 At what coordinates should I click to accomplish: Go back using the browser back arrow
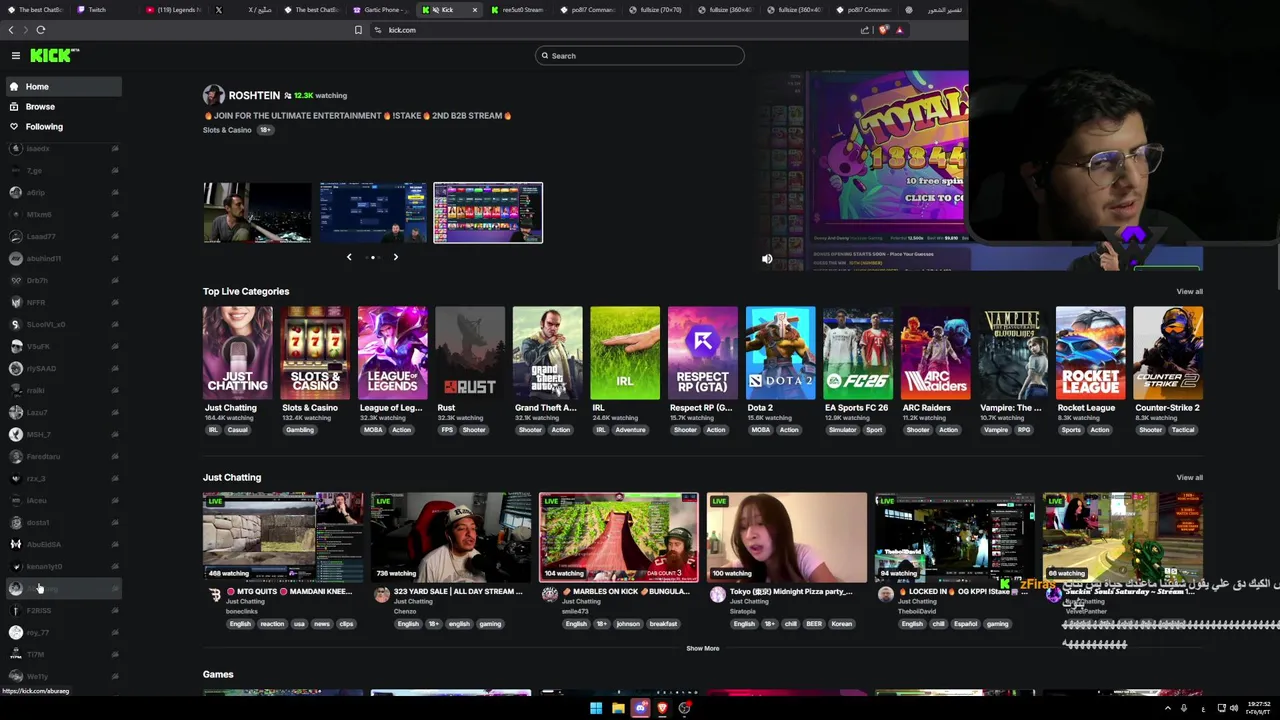(x=12, y=30)
